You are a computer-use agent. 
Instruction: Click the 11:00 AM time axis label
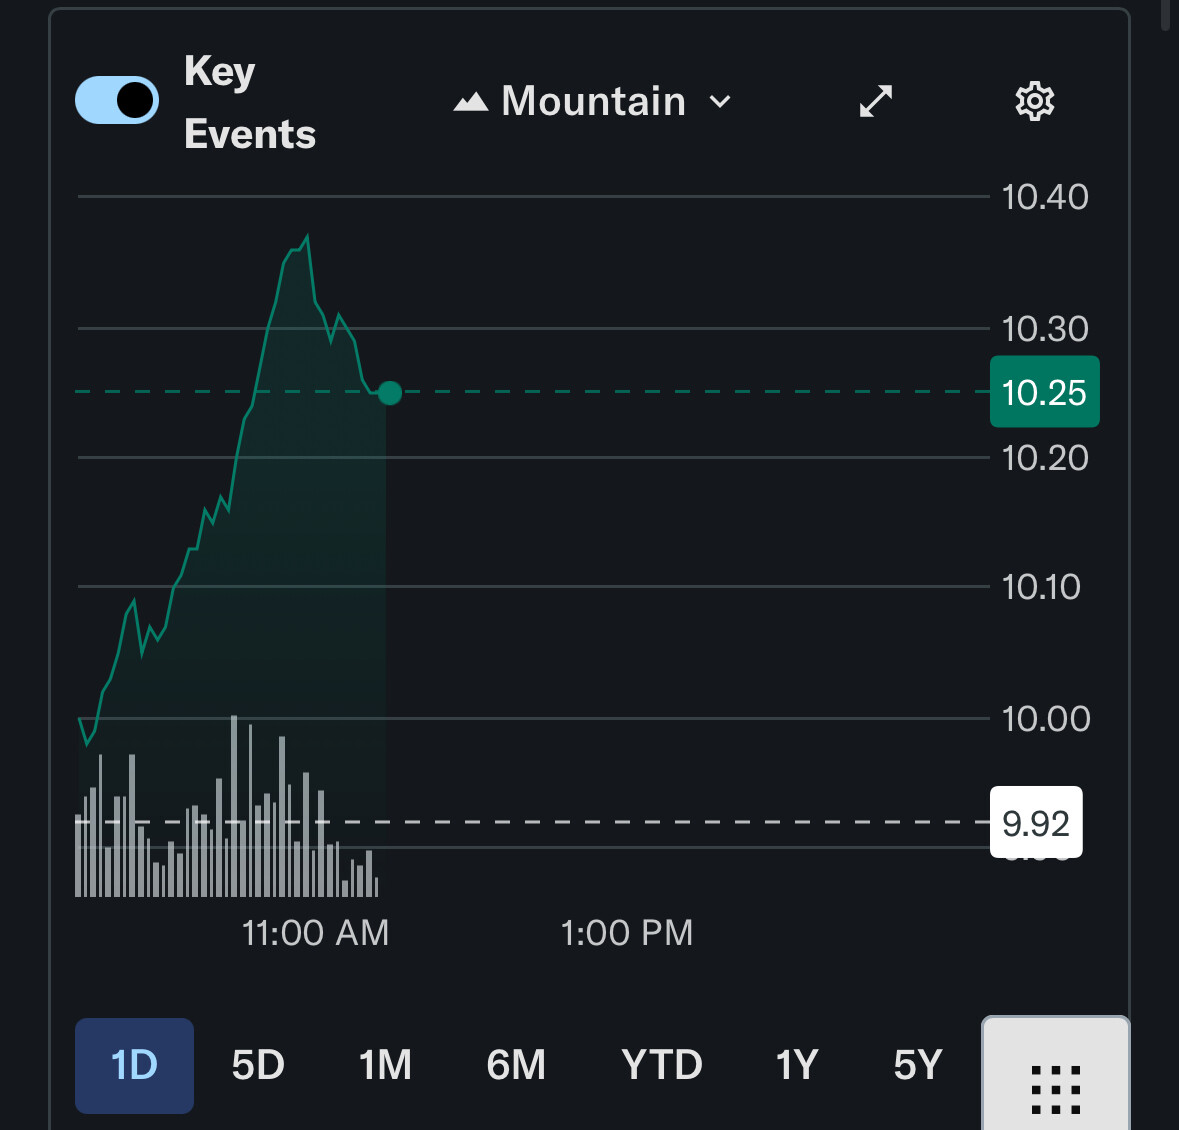(315, 933)
